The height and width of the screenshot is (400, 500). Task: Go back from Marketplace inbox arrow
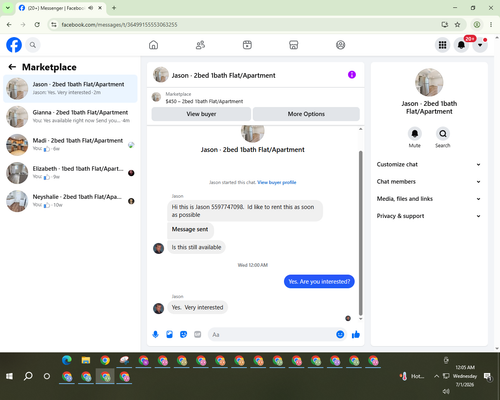coord(12,67)
